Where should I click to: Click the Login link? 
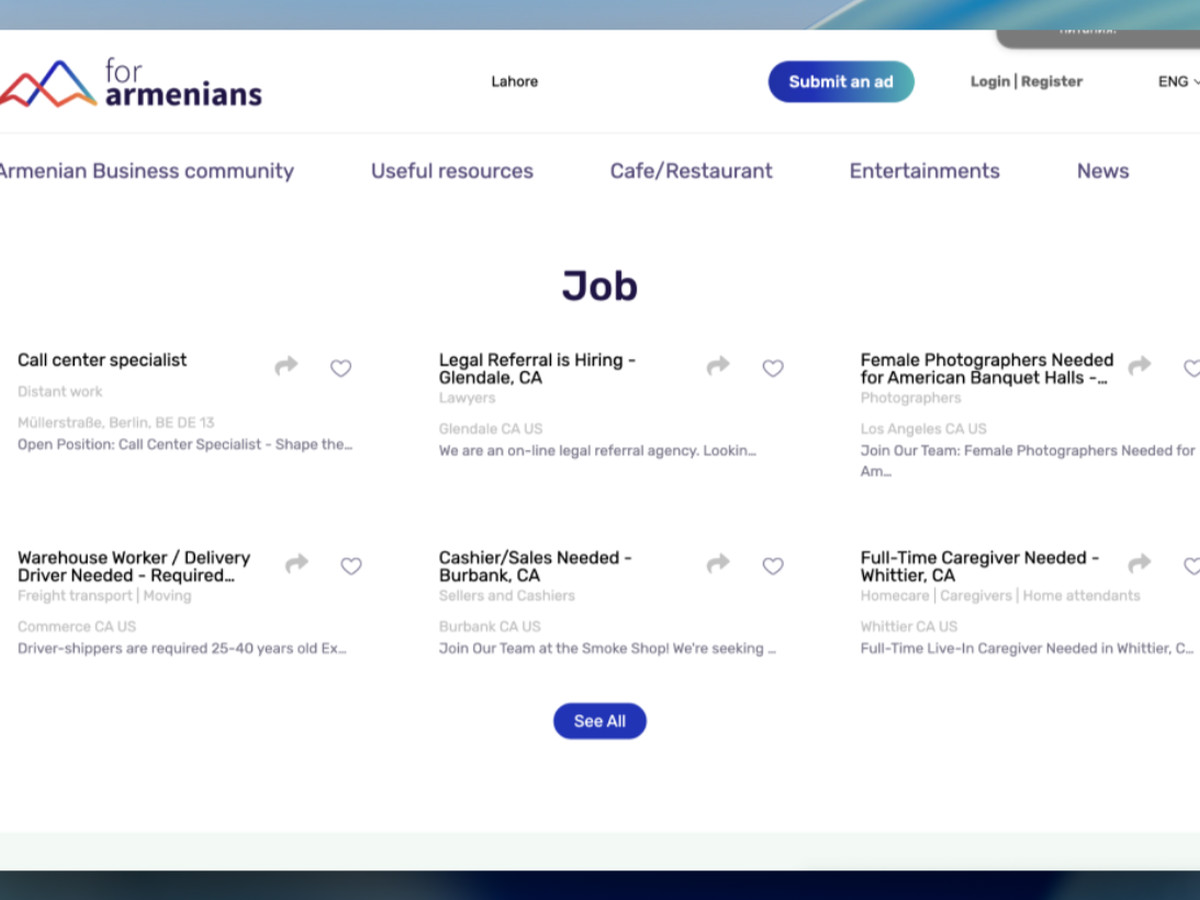click(990, 82)
